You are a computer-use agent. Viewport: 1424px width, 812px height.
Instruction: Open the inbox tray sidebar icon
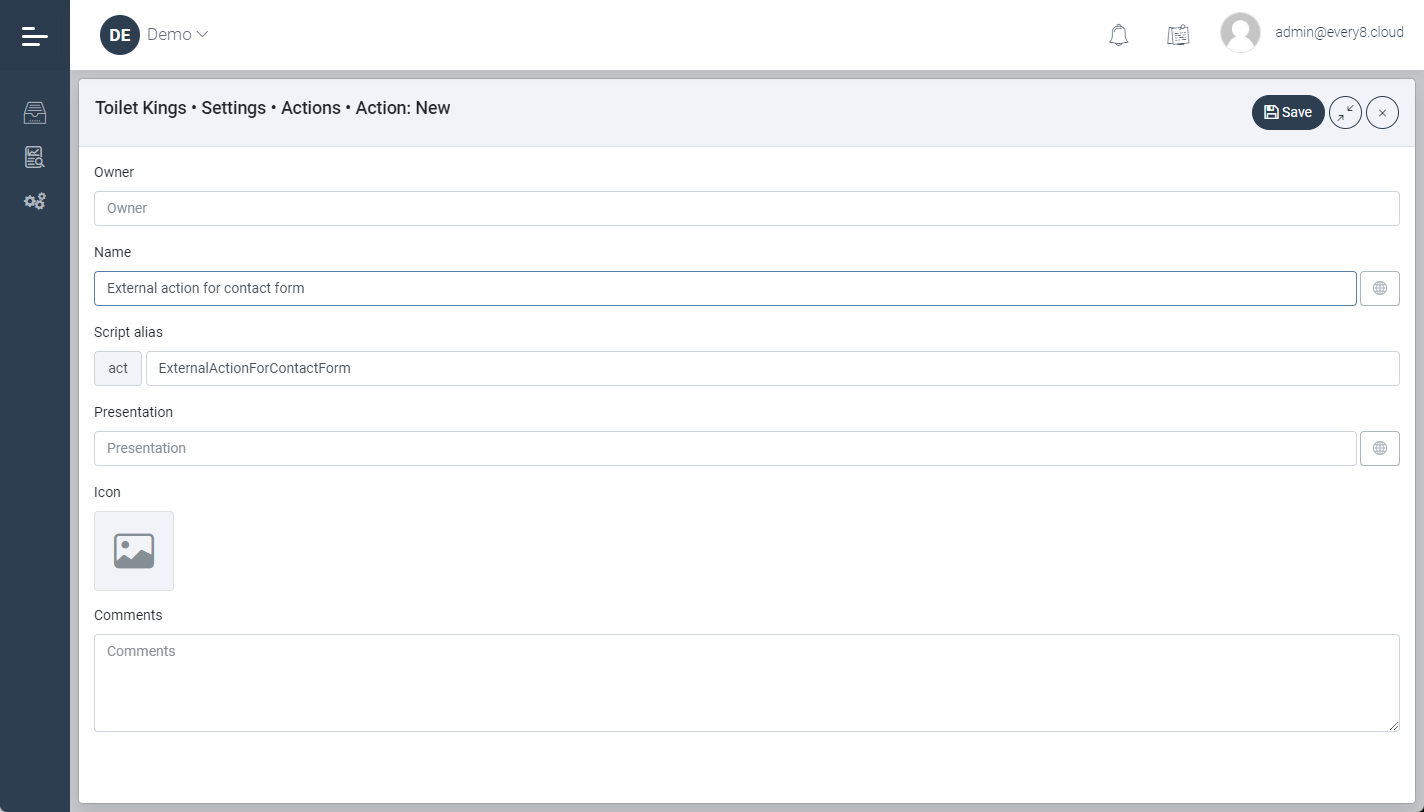[x=35, y=113]
